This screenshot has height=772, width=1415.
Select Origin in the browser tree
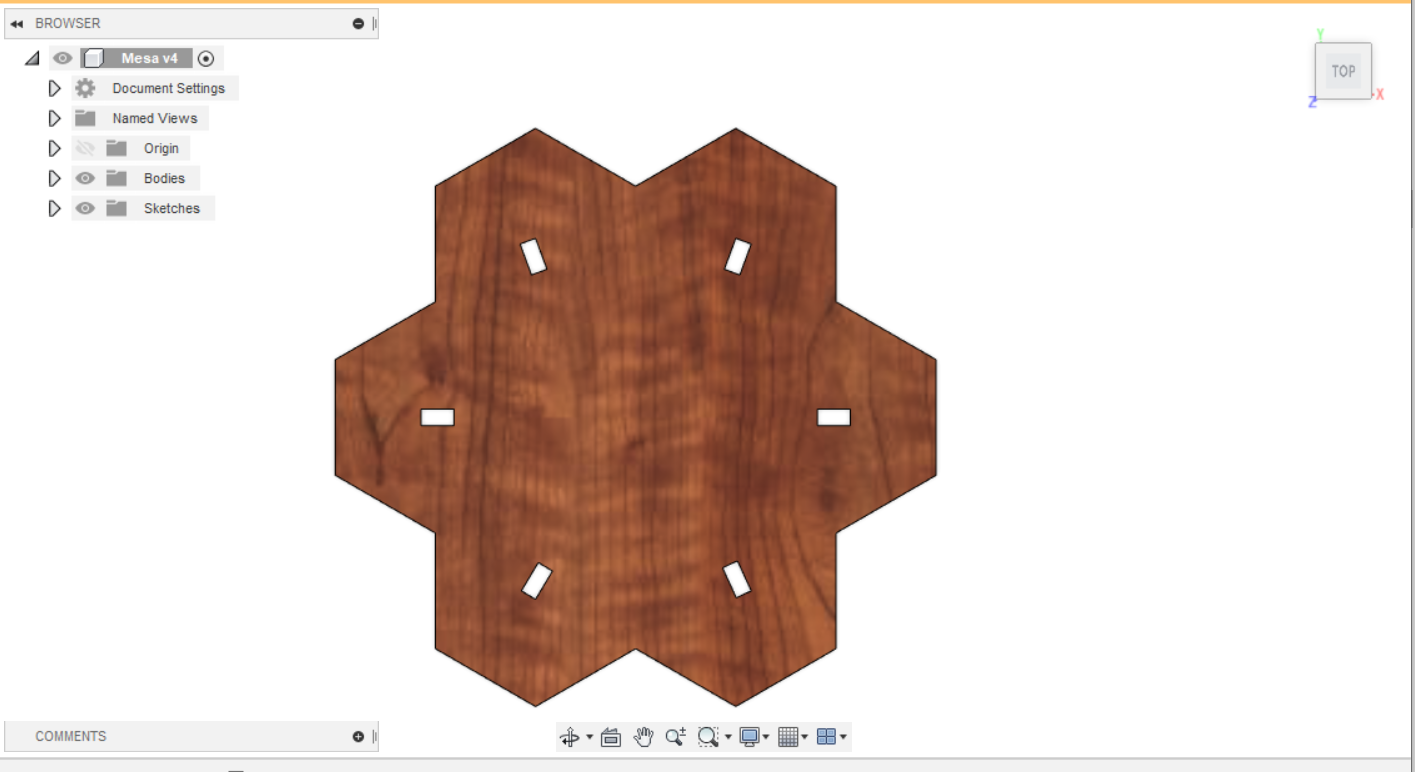[161, 148]
